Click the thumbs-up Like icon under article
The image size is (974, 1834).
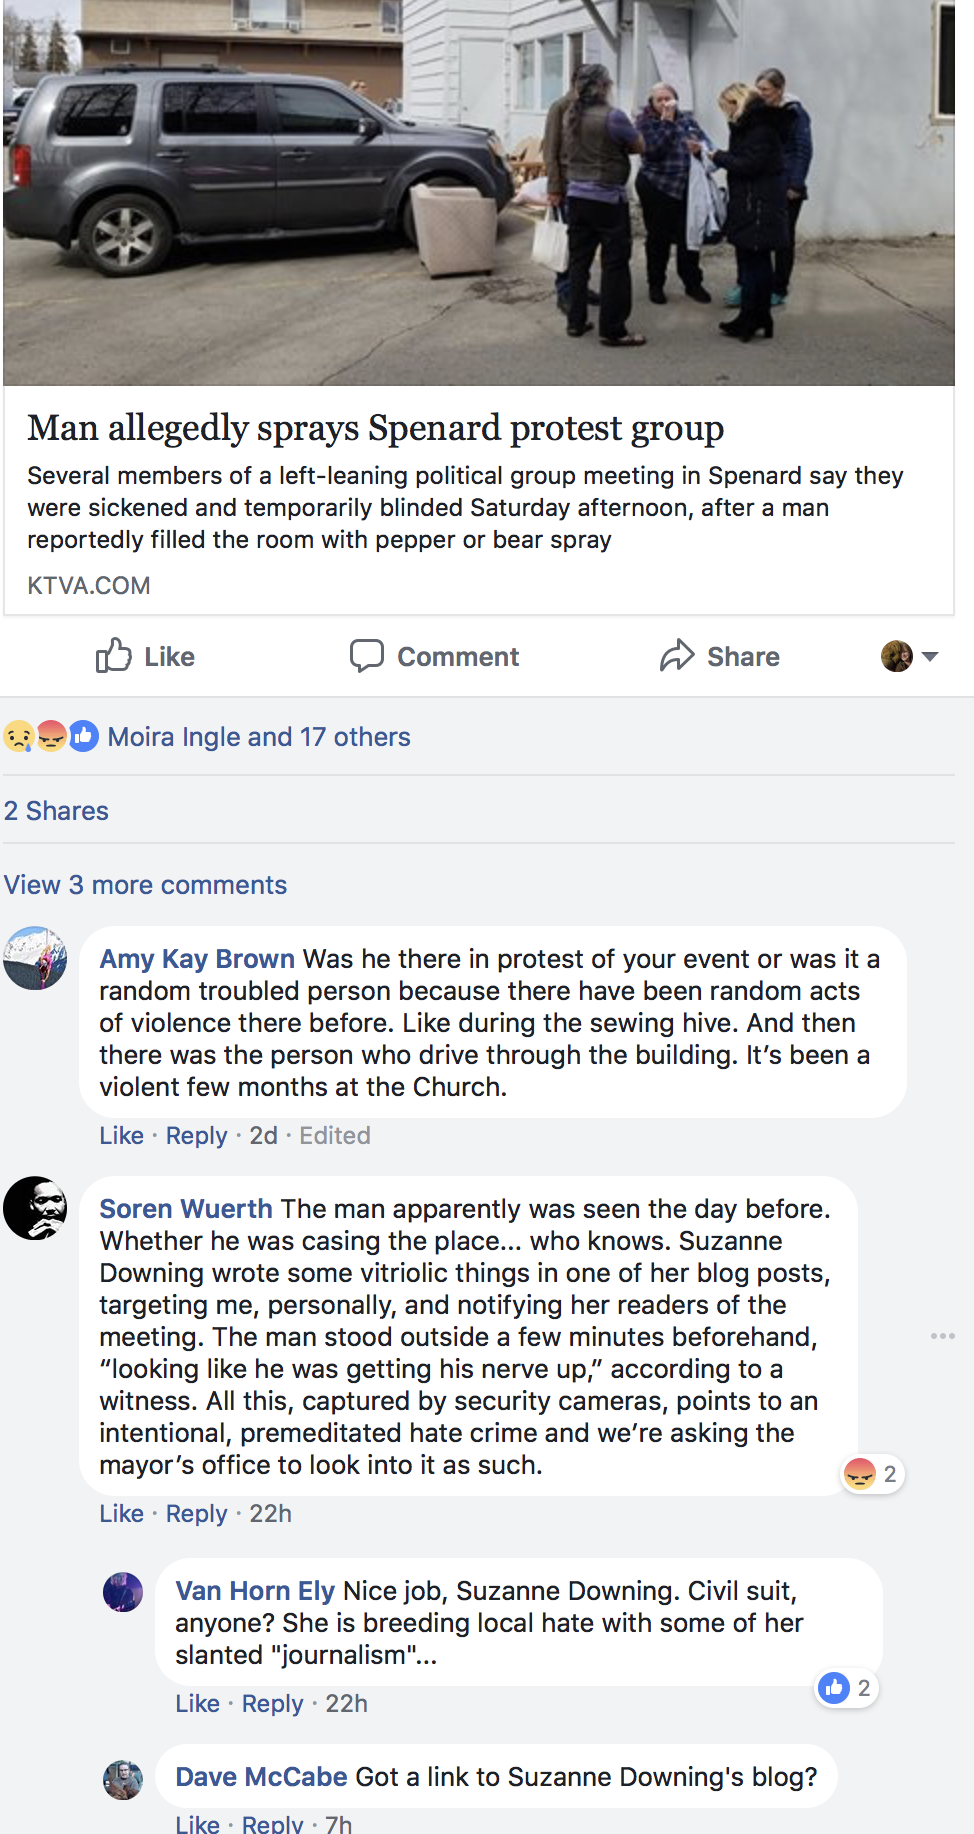coord(114,656)
